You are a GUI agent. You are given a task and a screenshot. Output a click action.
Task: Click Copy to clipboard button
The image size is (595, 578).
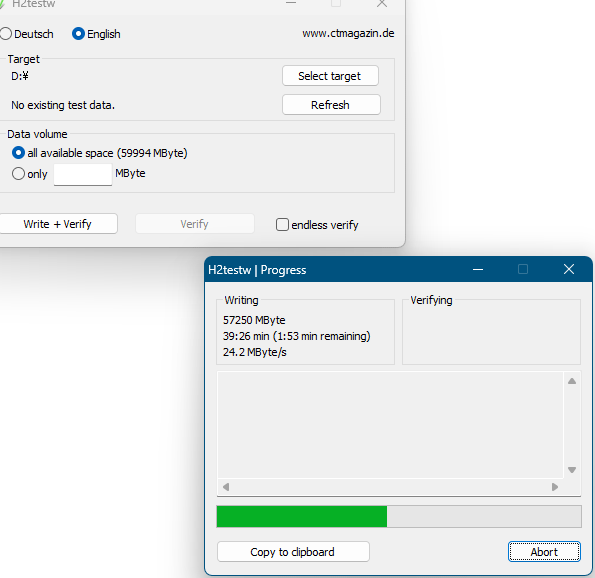[293, 551]
